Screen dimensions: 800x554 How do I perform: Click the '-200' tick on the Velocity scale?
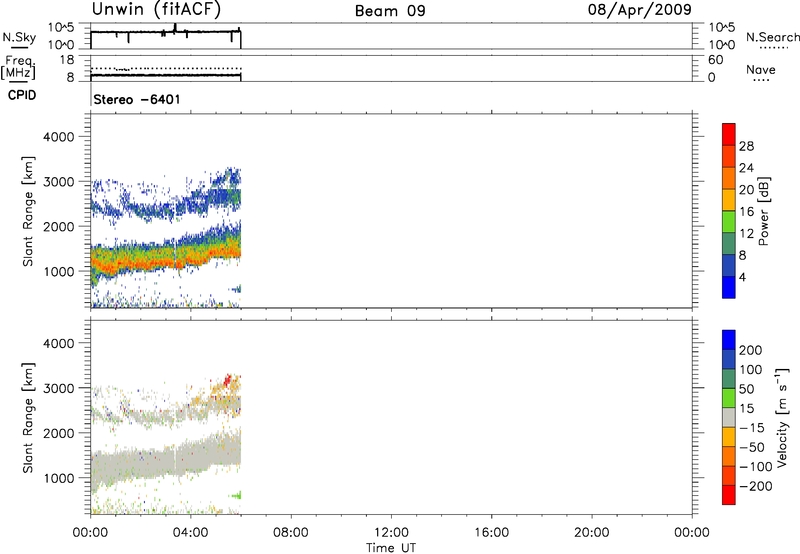pyautogui.click(x=756, y=486)
